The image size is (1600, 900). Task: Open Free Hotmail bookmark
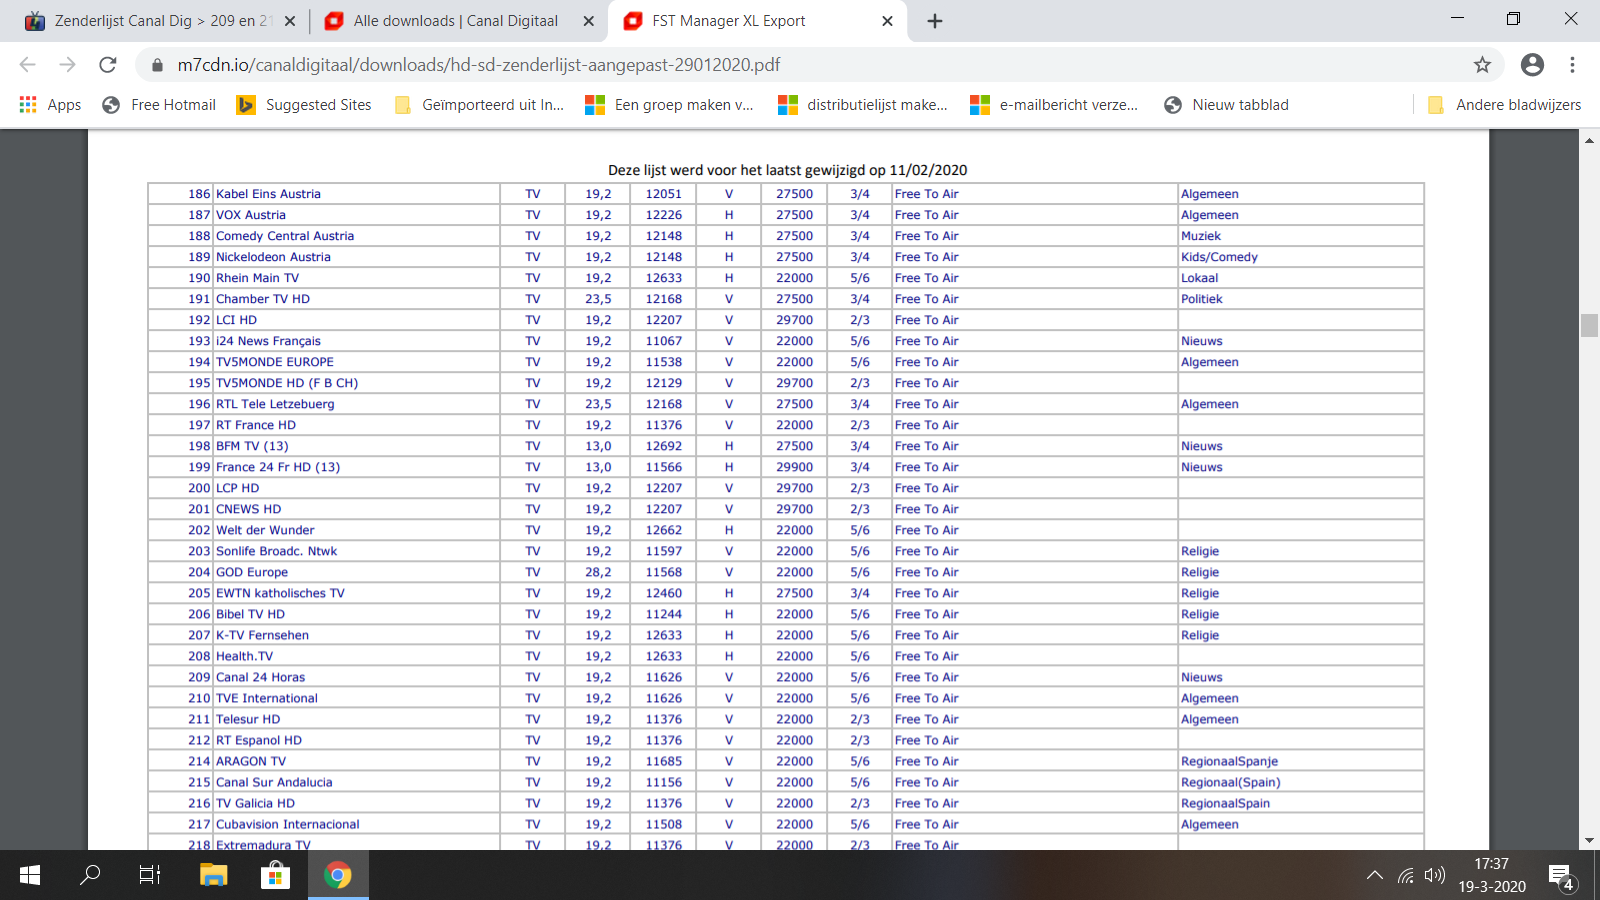pos(160,105)
